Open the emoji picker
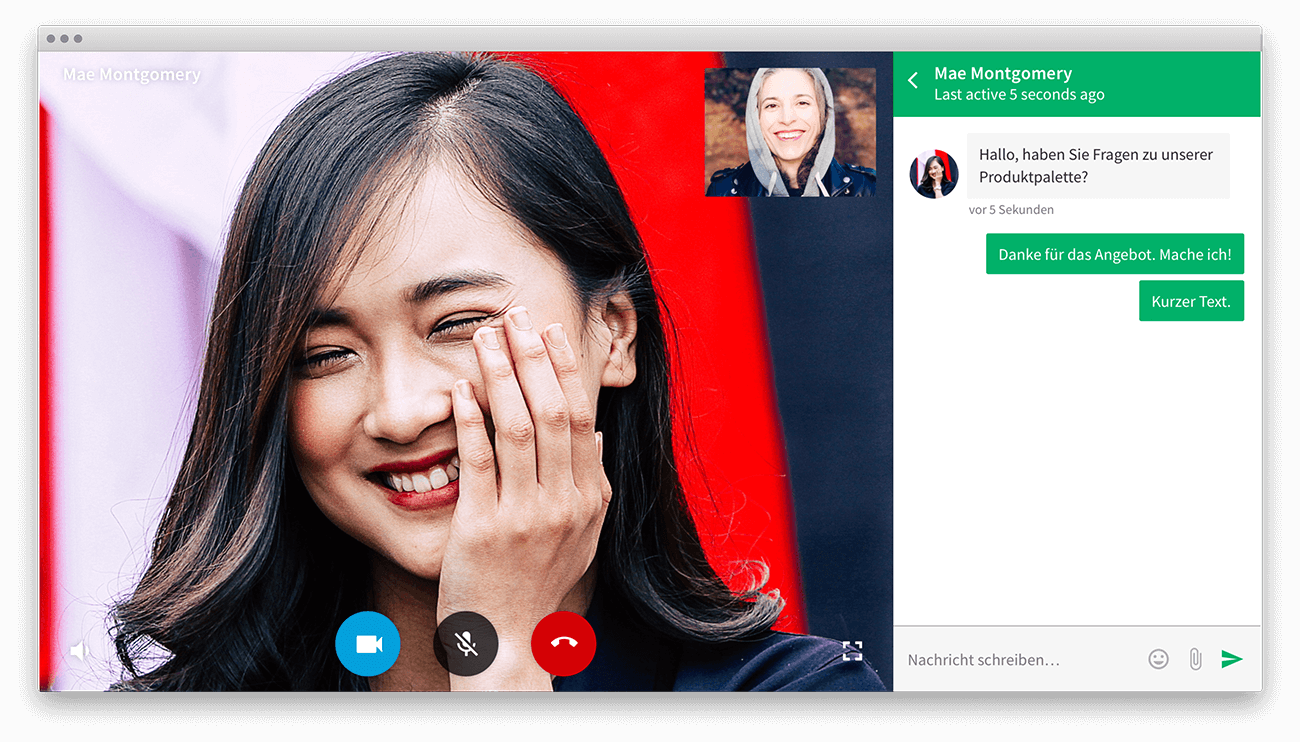The image size is (1300, 742). coord(1158,659)
